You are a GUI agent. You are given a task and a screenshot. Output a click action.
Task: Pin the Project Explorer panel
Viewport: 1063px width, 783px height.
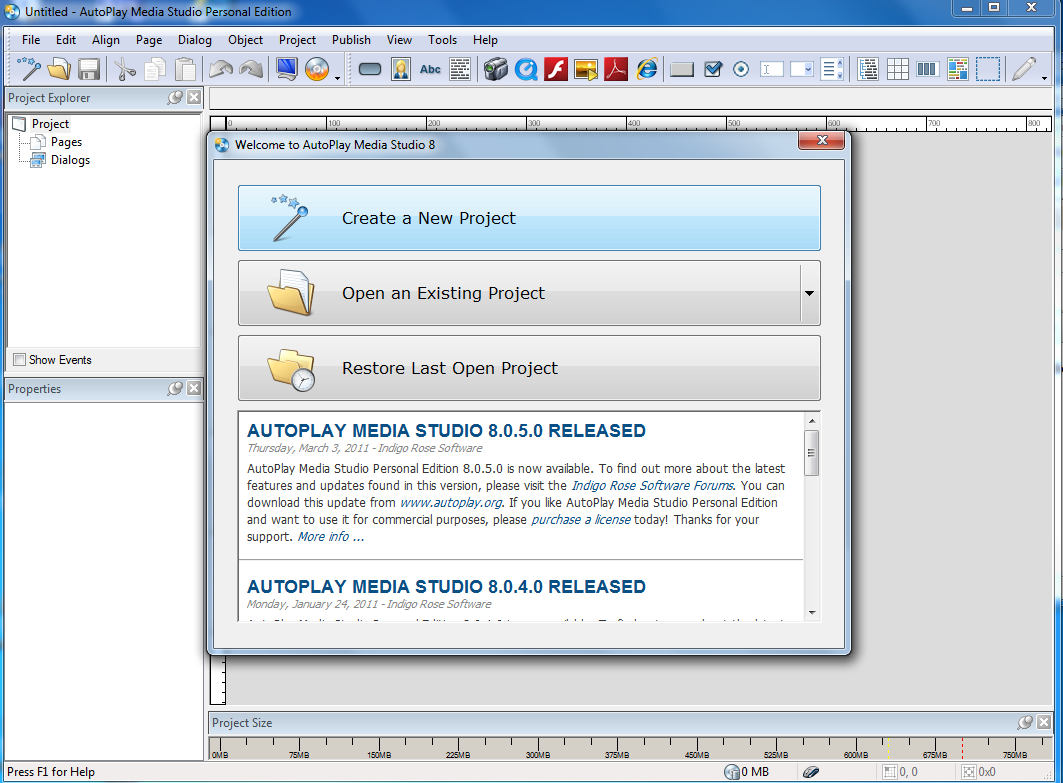click(175, 98)
